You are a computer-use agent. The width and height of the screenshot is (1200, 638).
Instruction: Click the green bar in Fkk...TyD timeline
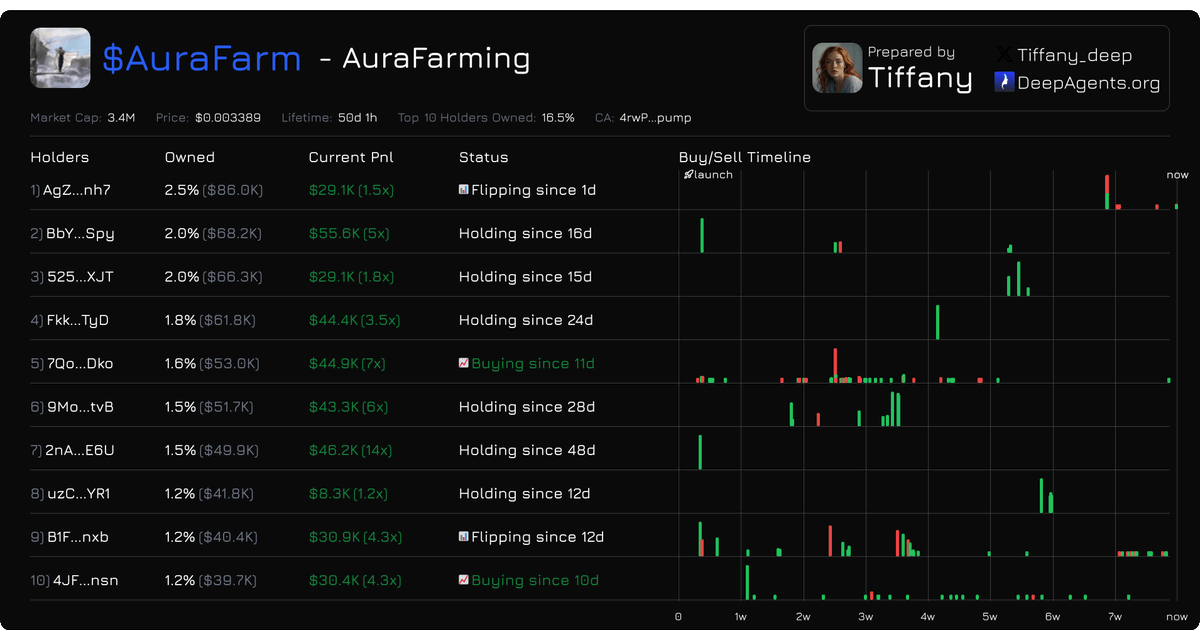[x=937, y=322]
